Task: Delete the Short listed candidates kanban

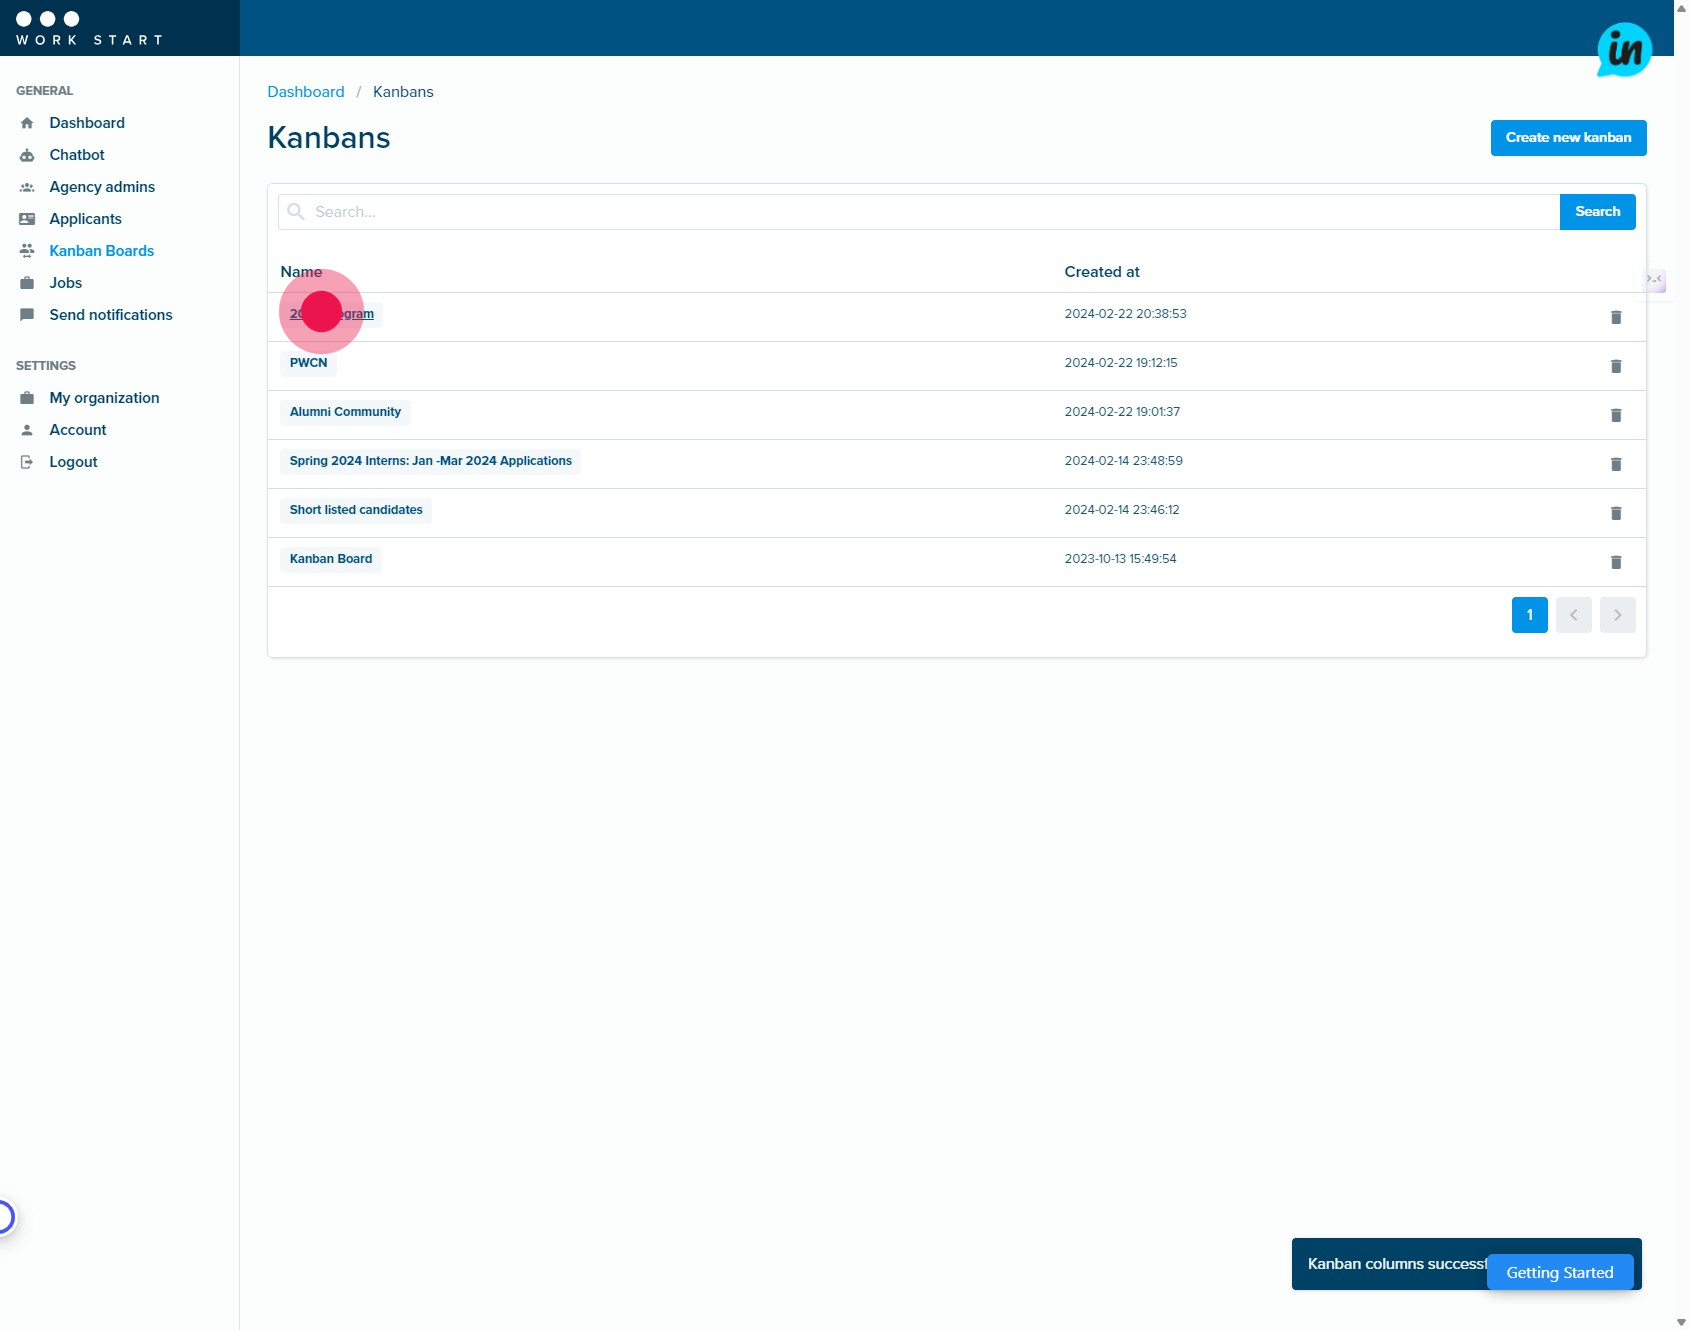Action: click(x=1615, y=513)
